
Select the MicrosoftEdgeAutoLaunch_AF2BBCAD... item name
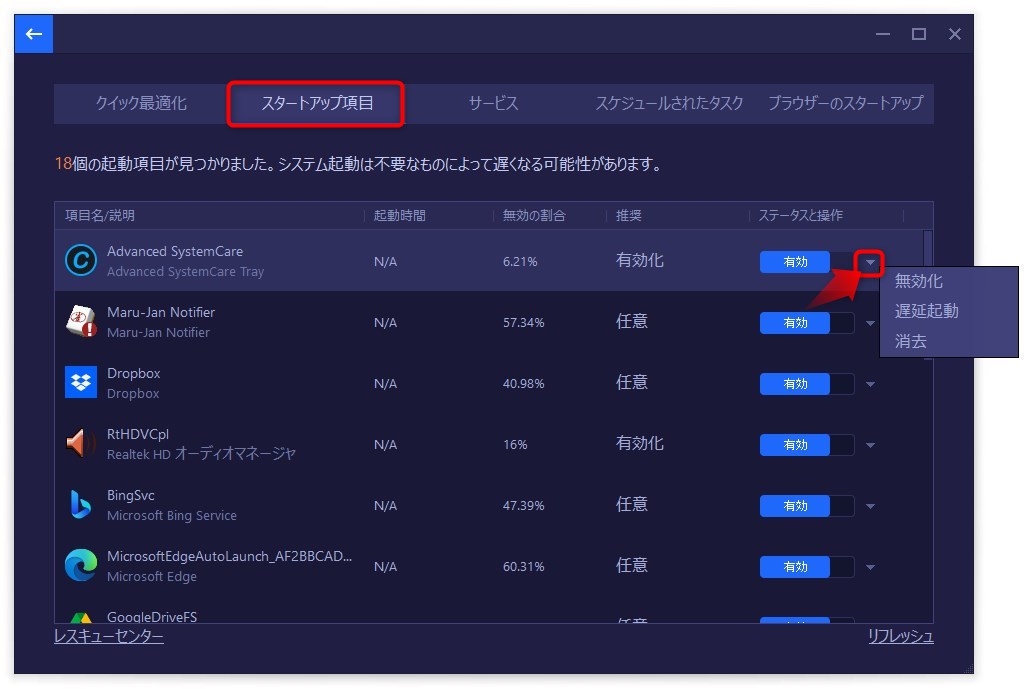(x=229, y=556)
